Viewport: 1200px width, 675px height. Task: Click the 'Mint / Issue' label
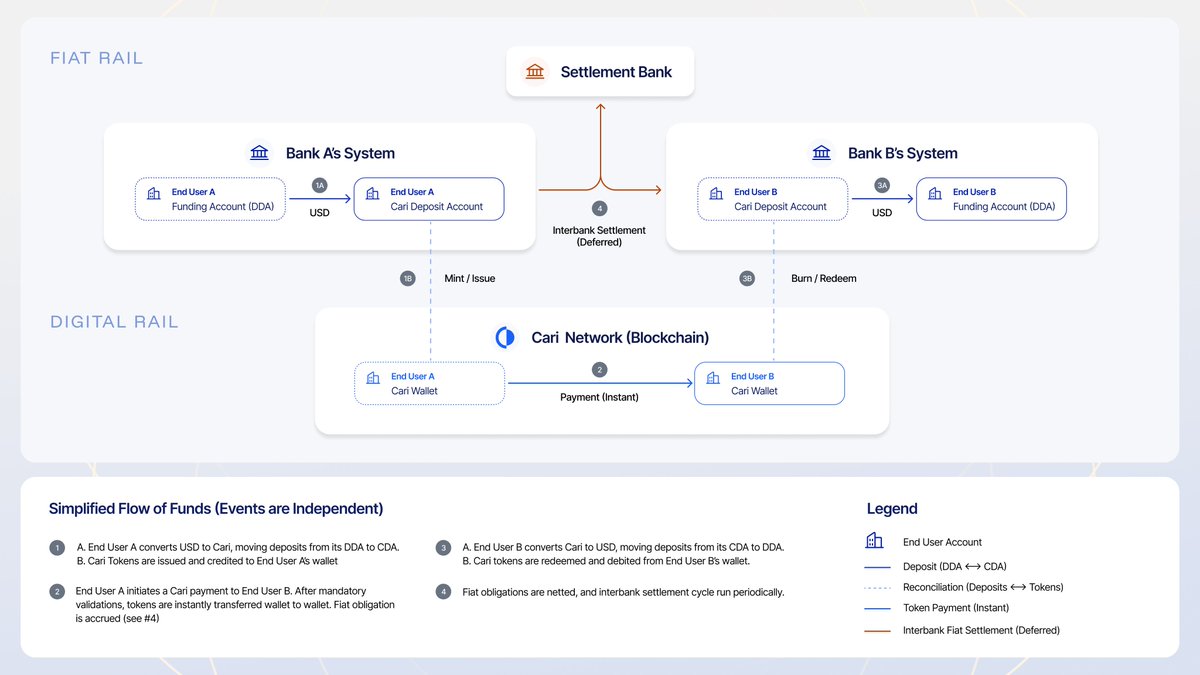[469, 279]
